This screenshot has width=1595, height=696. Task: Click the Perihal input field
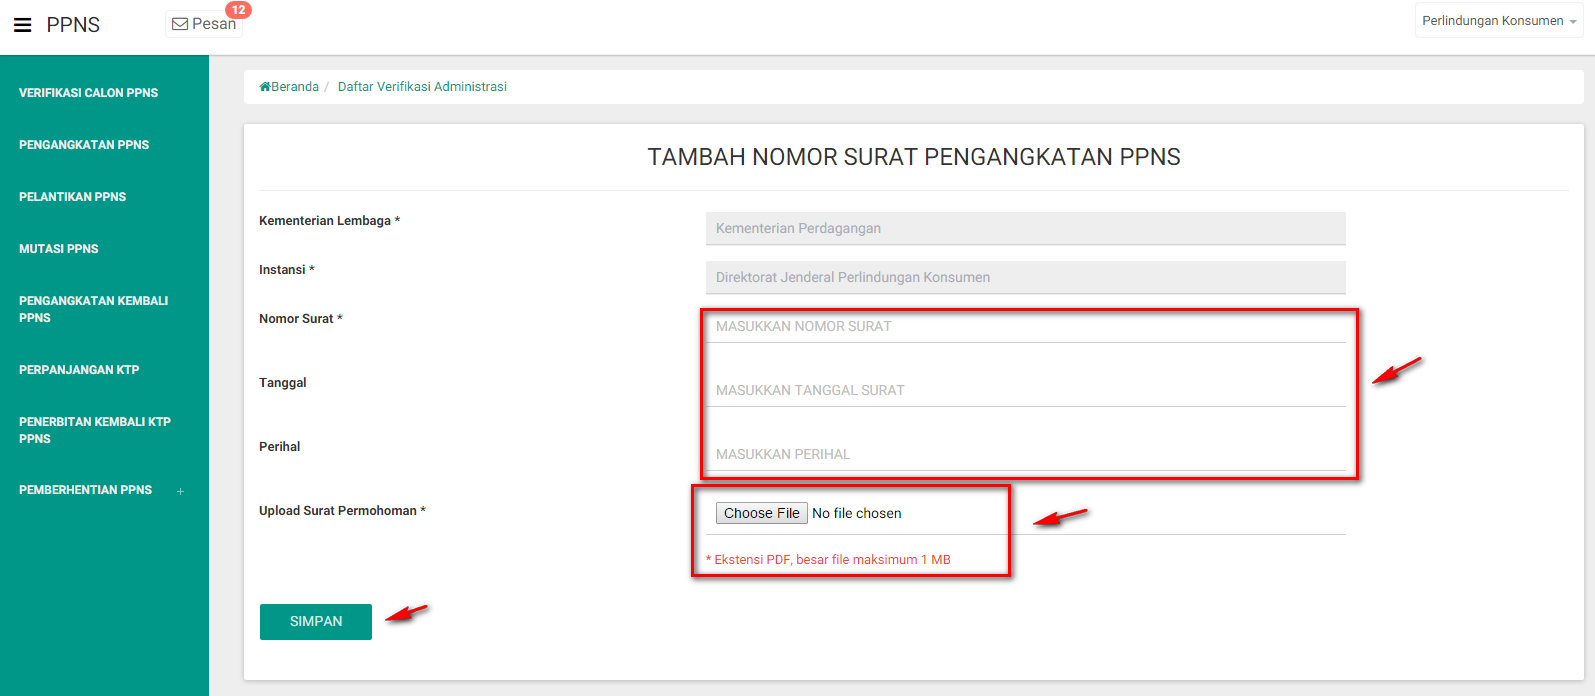click(x=1025, y=454)
